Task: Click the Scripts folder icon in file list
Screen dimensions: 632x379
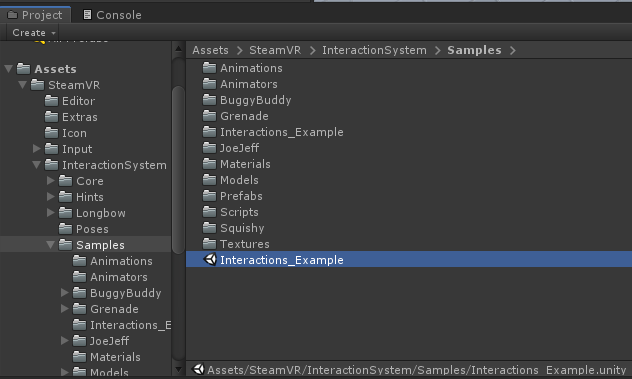Action: click(x=209, y=212)
